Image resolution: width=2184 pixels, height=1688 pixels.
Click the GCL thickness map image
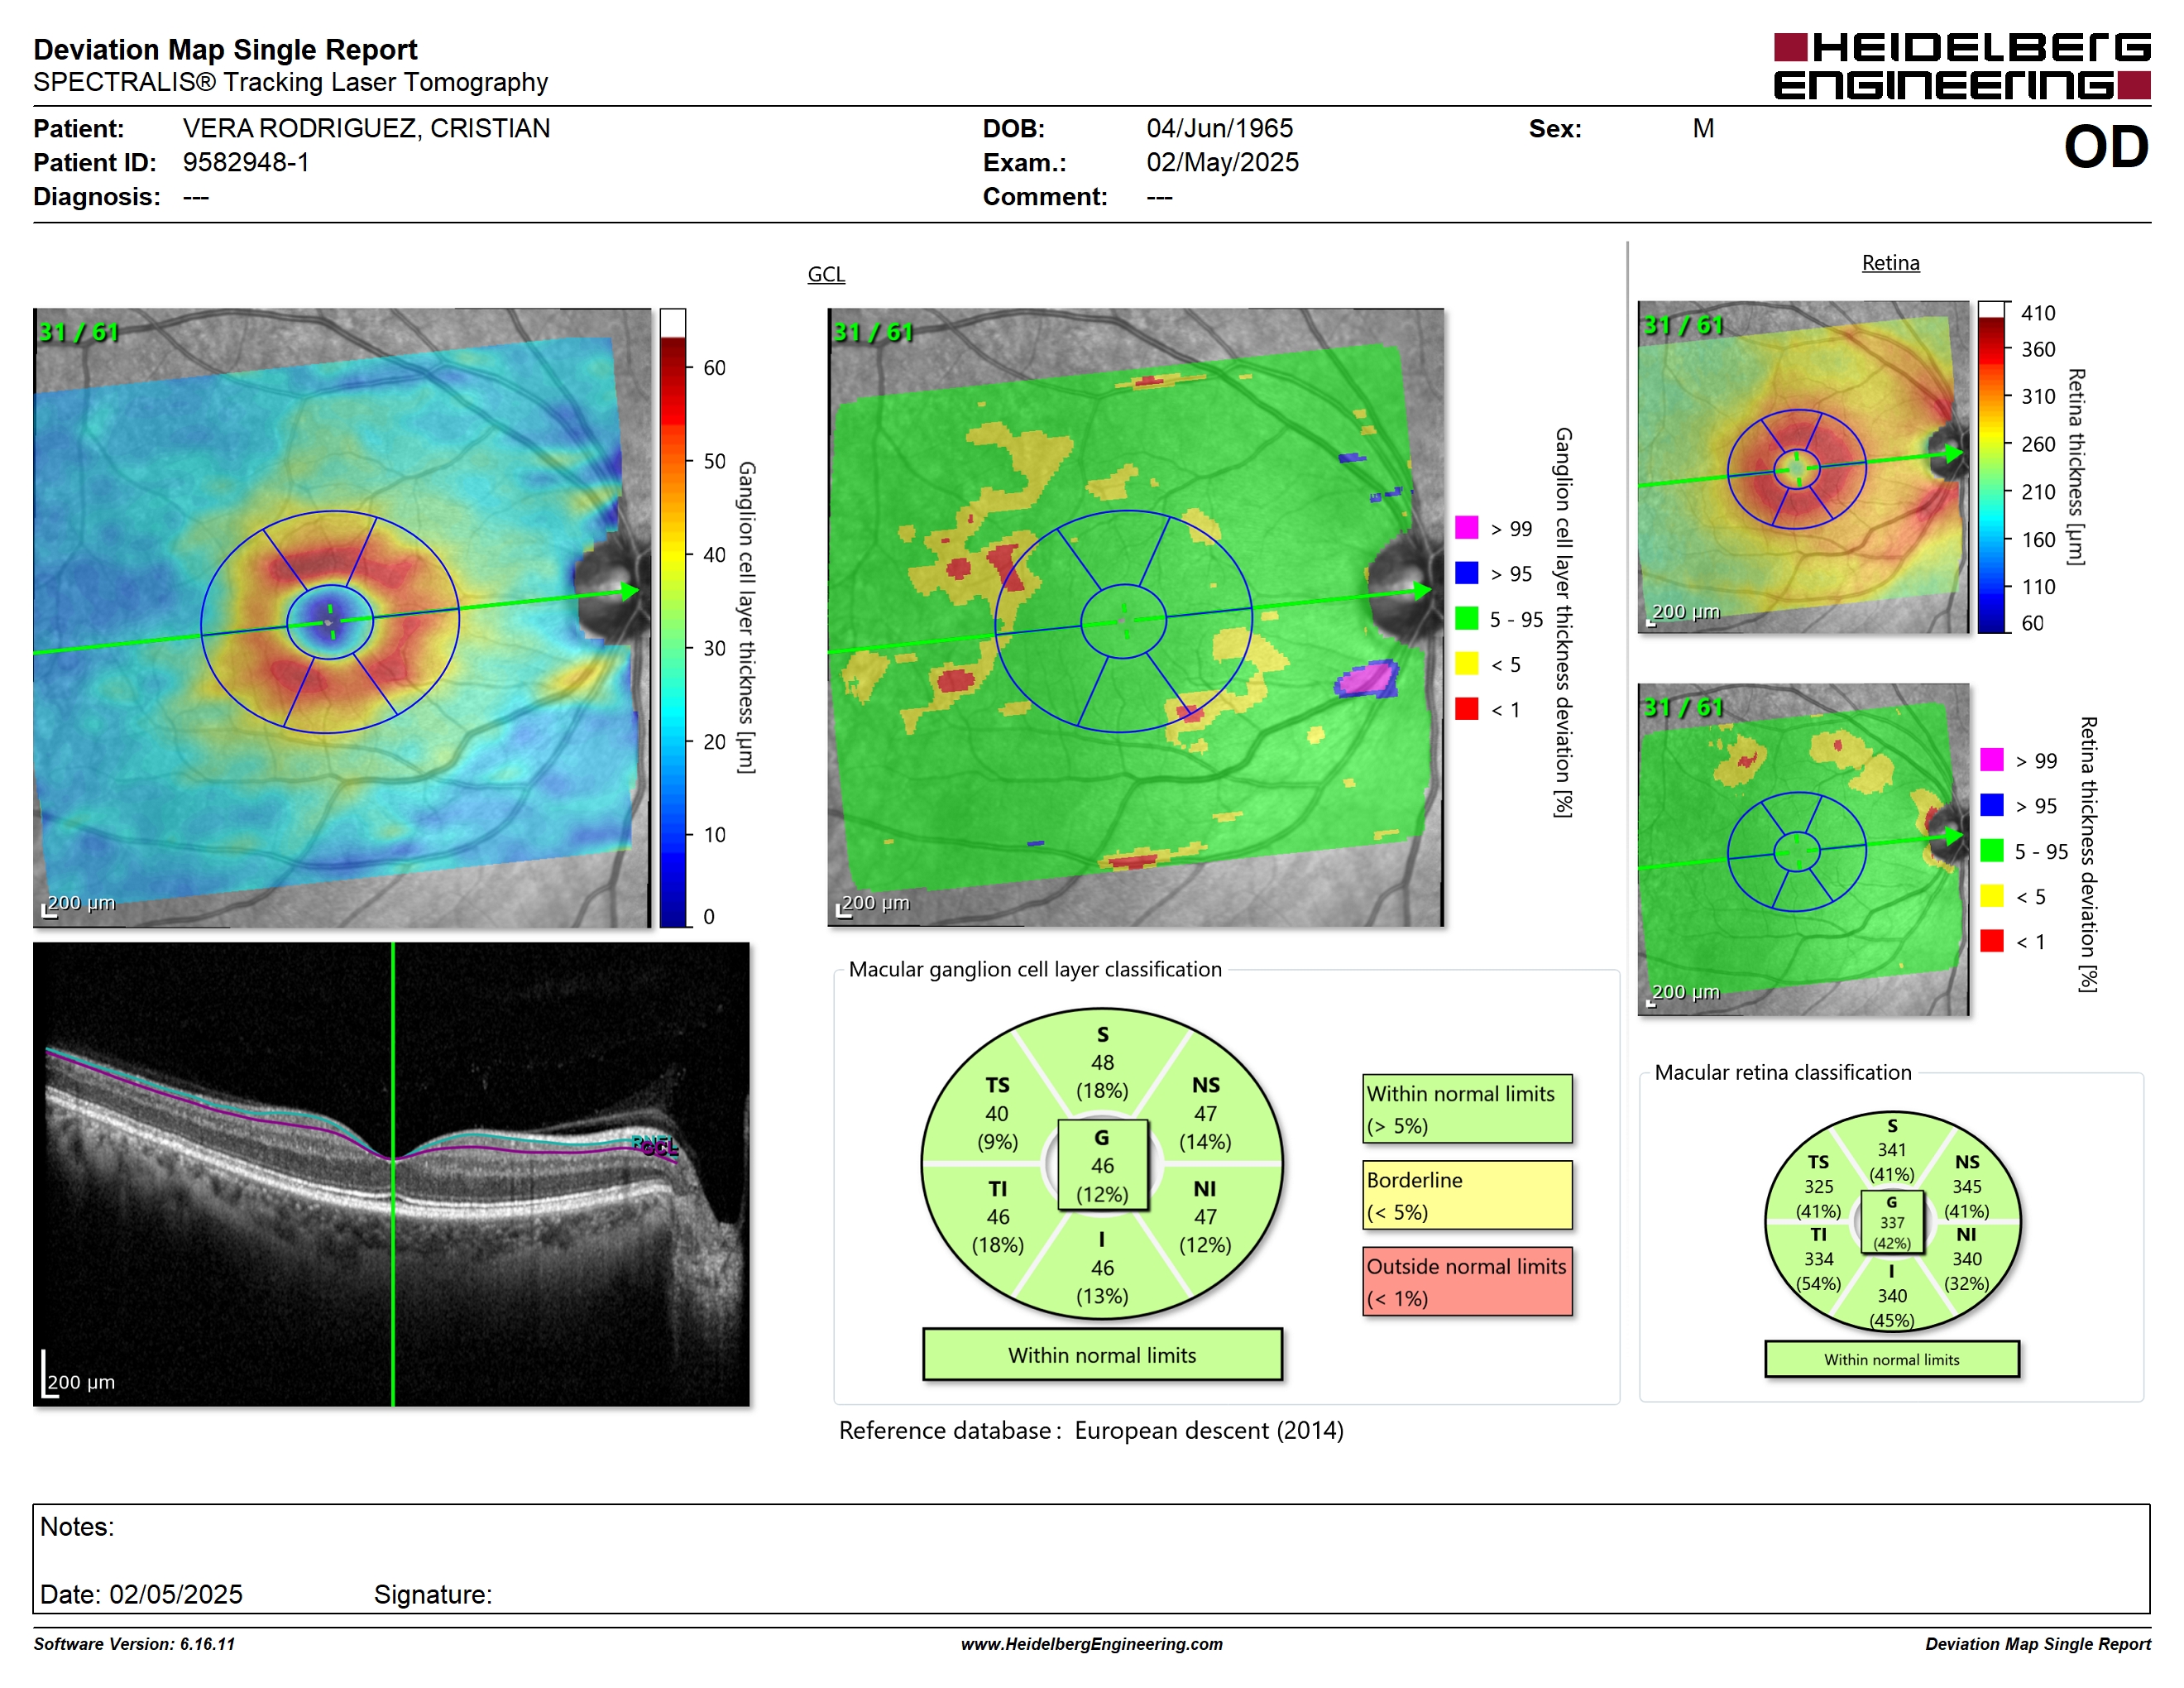click(342, 618)
